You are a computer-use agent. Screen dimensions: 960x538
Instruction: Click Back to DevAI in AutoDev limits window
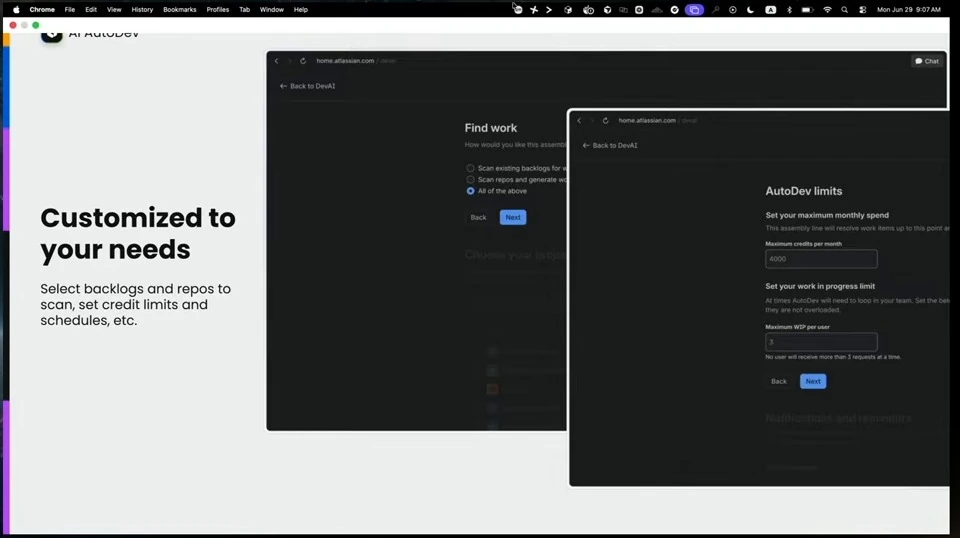610,146
